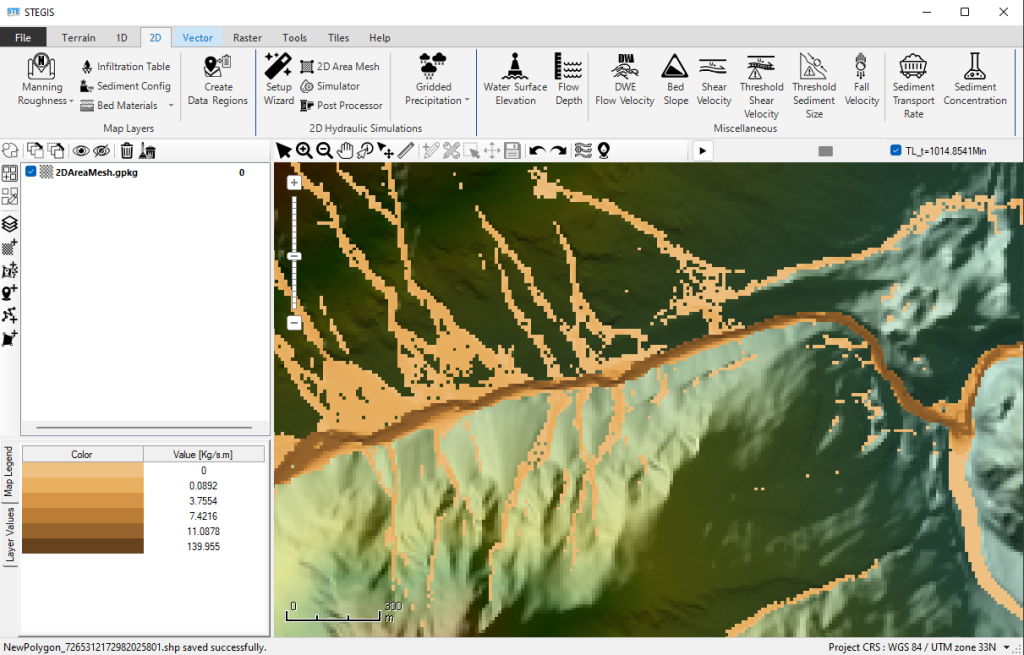
Task: Delete layer using the trash icon
Action: pyautogui.click(x=127, y=151)
